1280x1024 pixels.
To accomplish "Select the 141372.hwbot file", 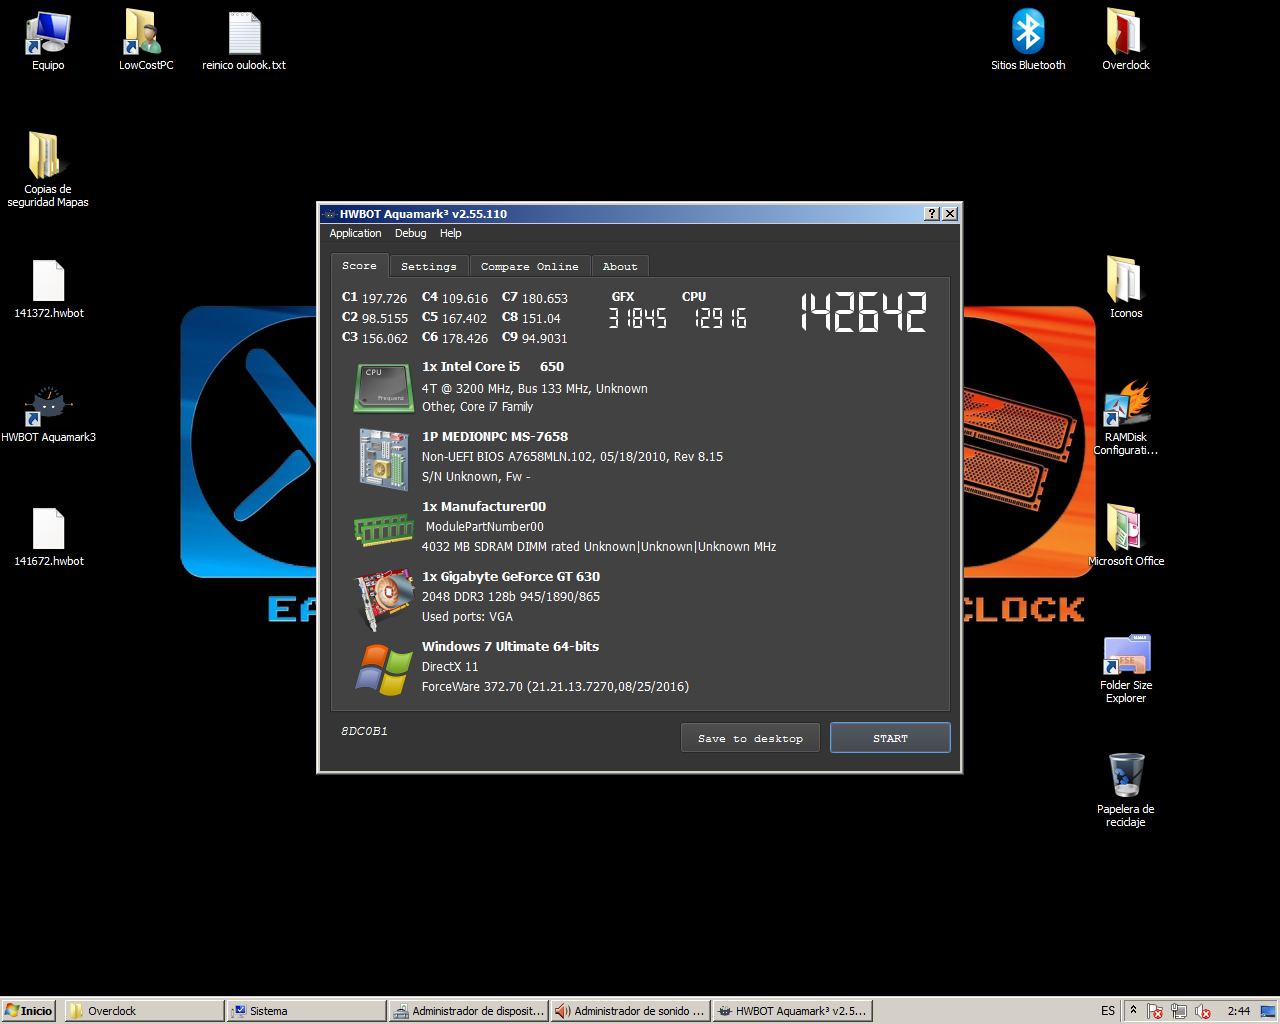I will click(x=48, y=288).
